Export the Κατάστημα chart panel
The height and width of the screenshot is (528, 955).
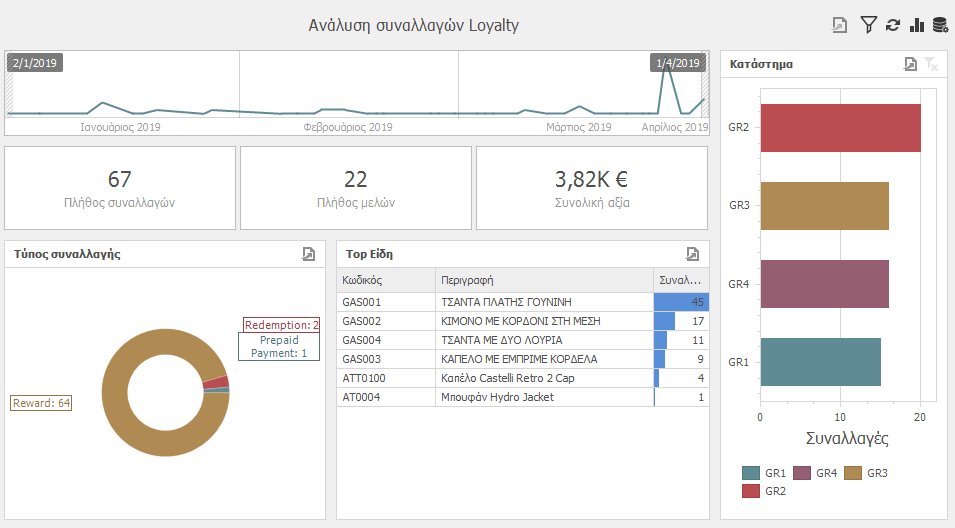(910, 64)
